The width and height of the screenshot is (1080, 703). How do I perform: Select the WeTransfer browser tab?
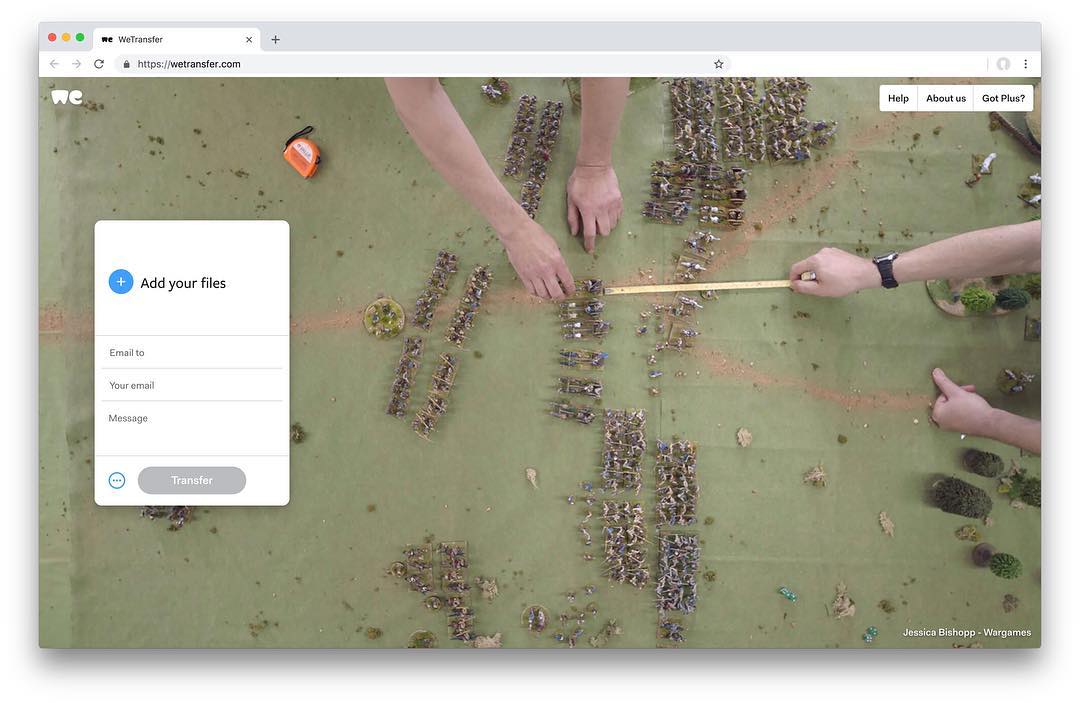pos(177,39)
